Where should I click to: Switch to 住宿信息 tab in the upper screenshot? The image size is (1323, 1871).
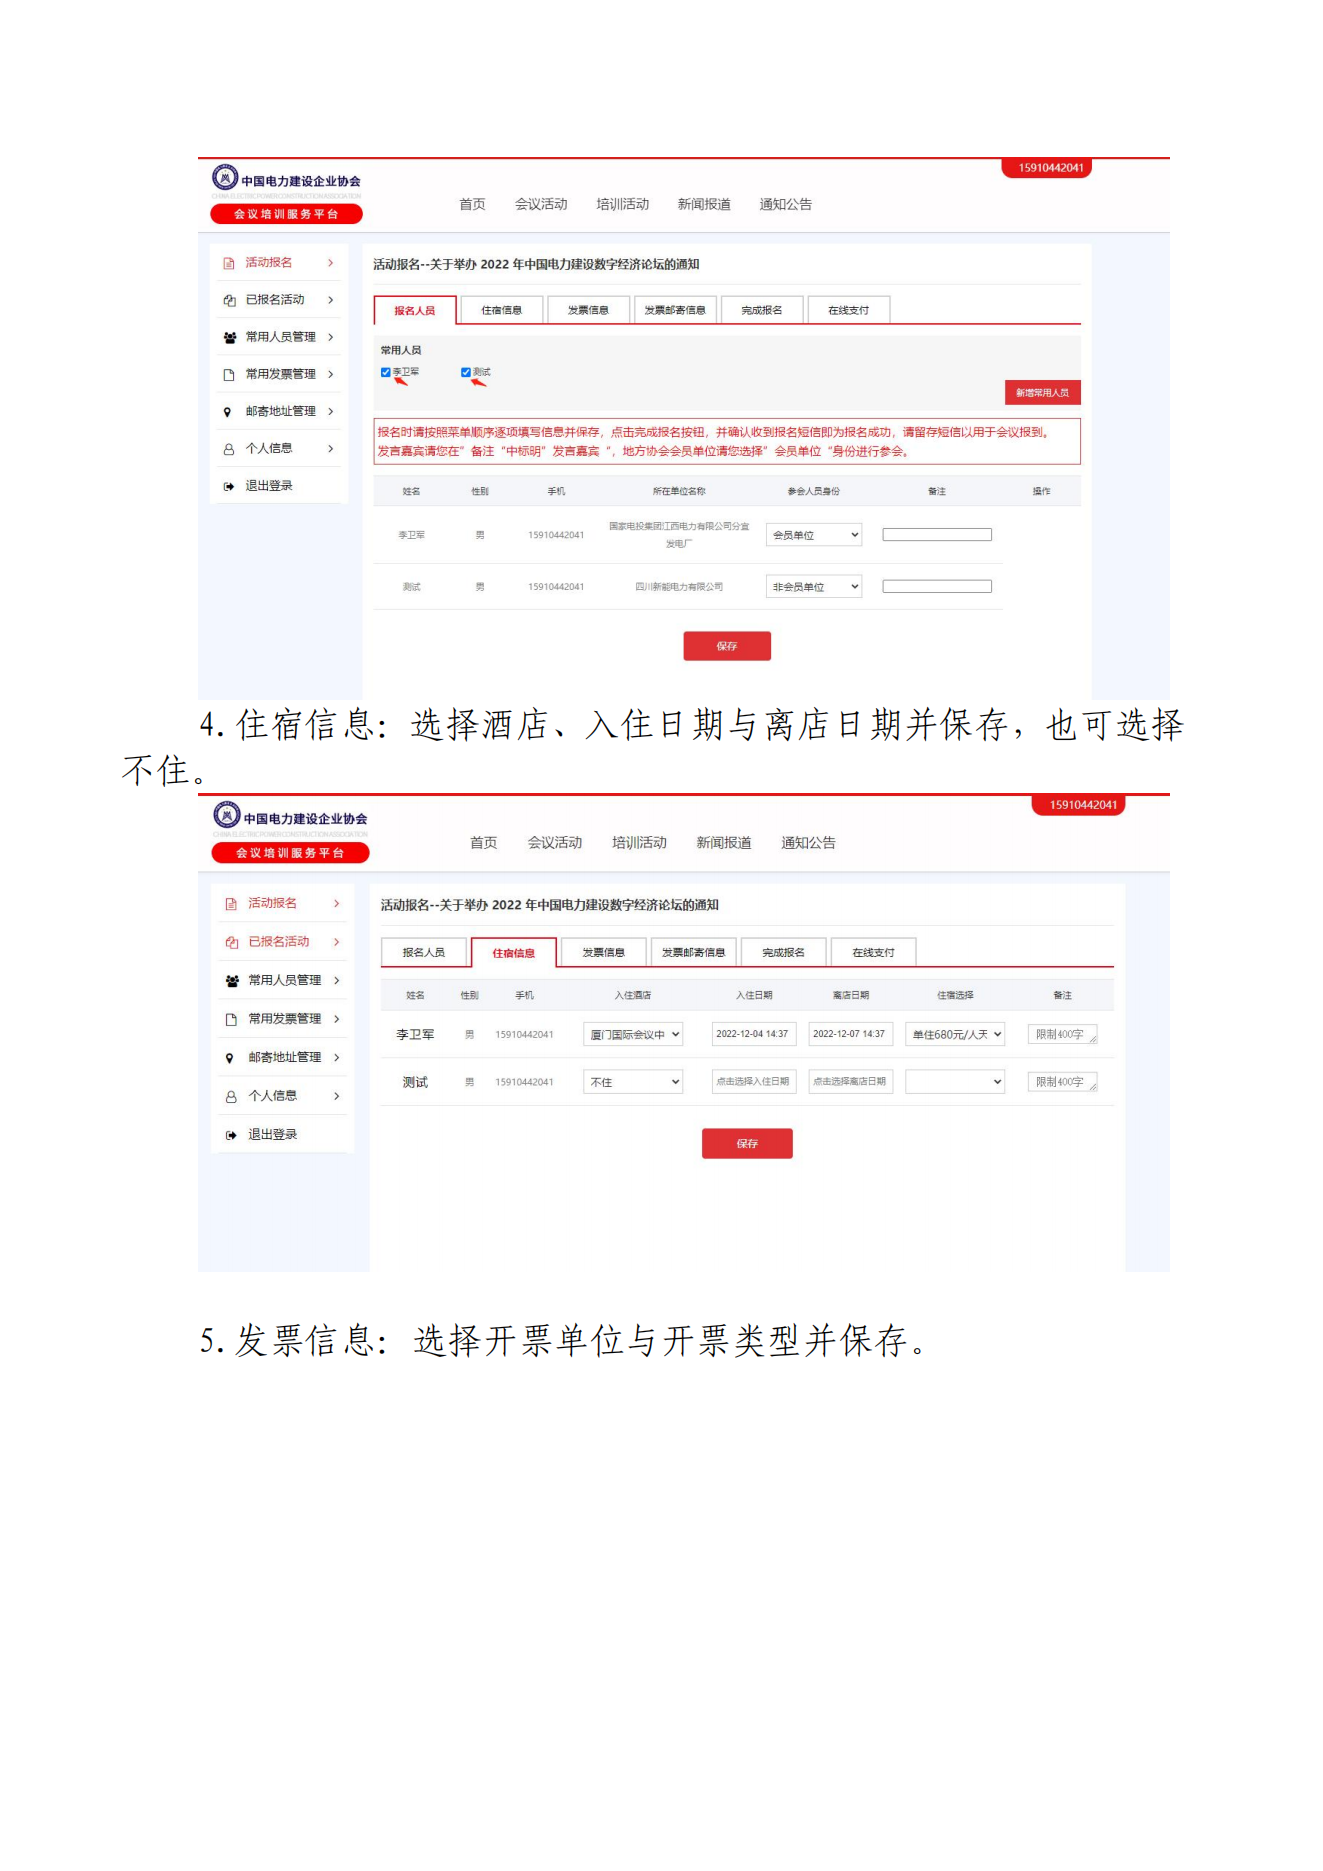pos(501,310)
